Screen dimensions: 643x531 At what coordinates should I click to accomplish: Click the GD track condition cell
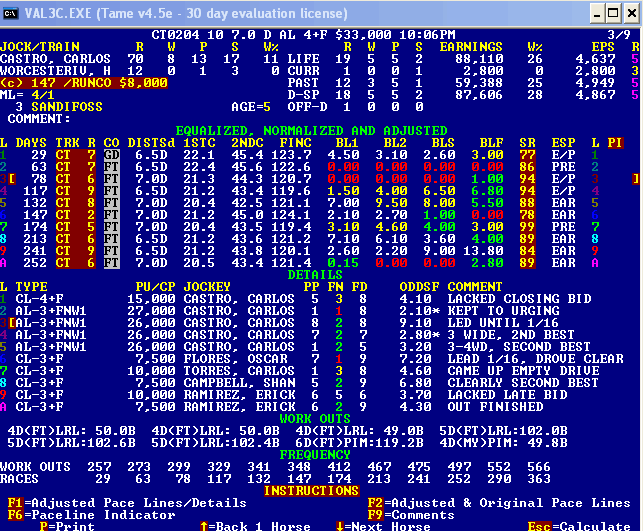click(x=111, y=155)
